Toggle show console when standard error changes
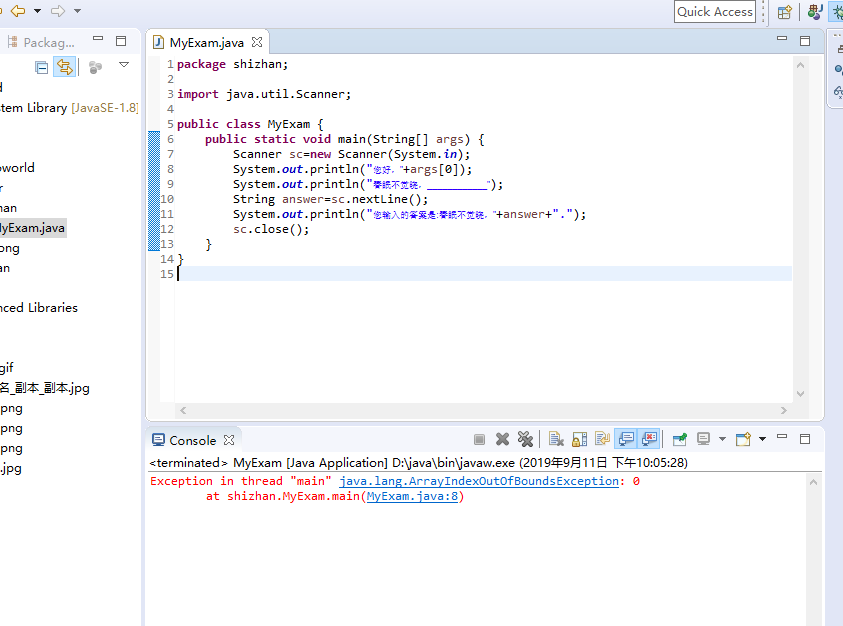 [649, 439]
